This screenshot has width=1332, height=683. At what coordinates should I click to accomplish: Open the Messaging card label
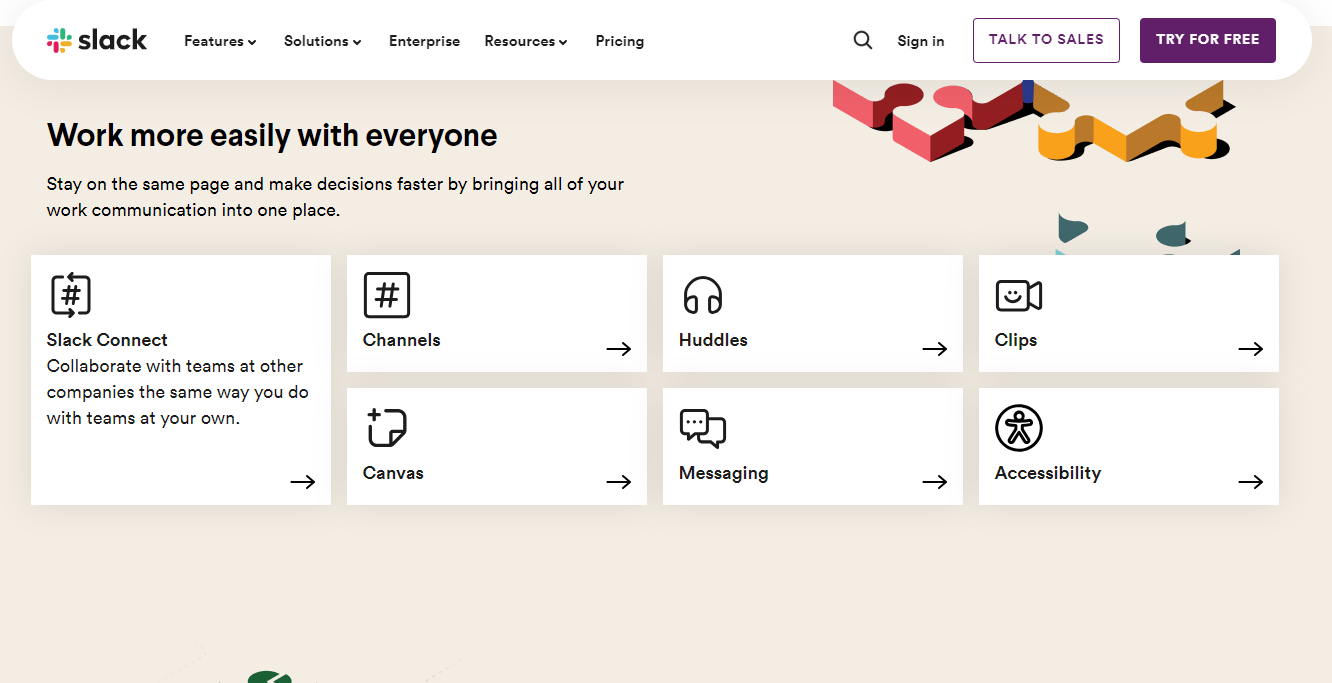pos(724,473)
